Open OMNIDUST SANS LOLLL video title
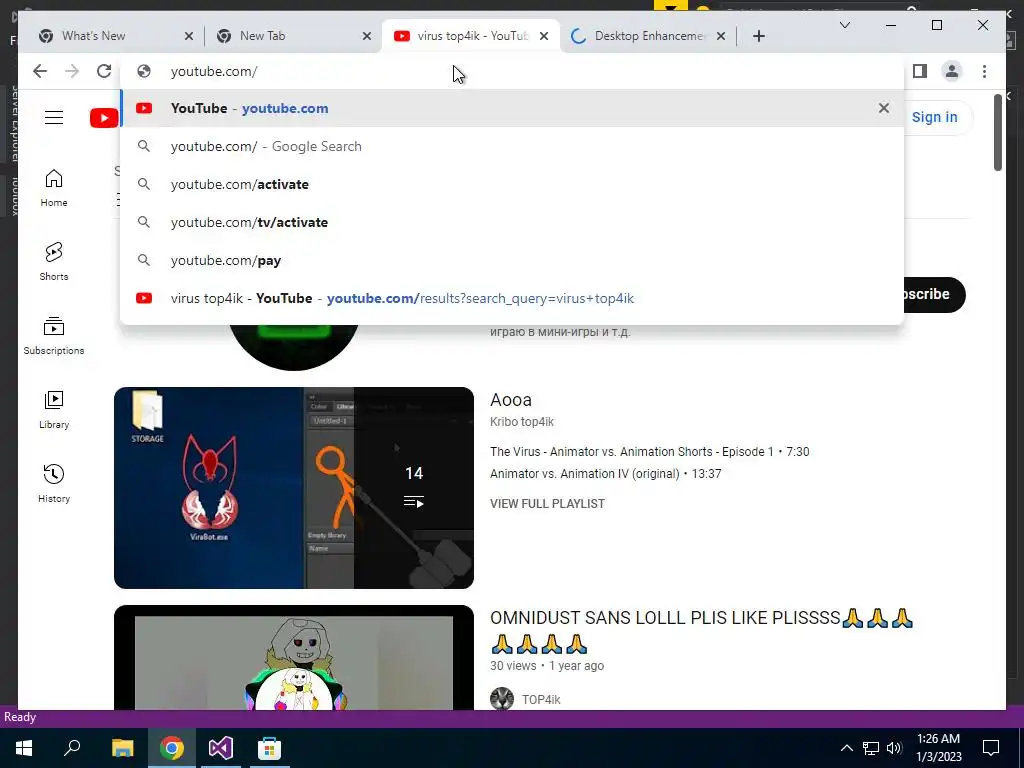The width and height of the screenshot is (1024, 768). point(701,630)
